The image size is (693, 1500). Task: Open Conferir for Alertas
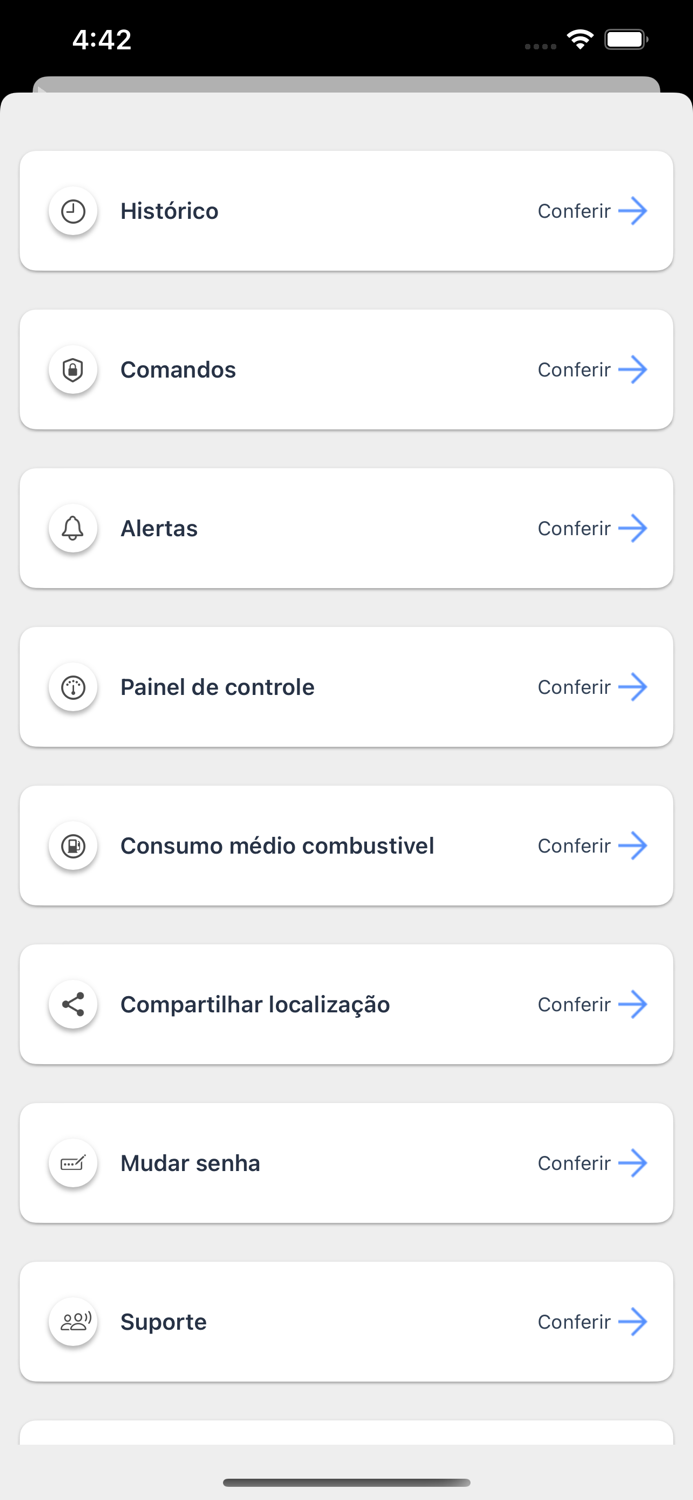click(x=575, y=528)
